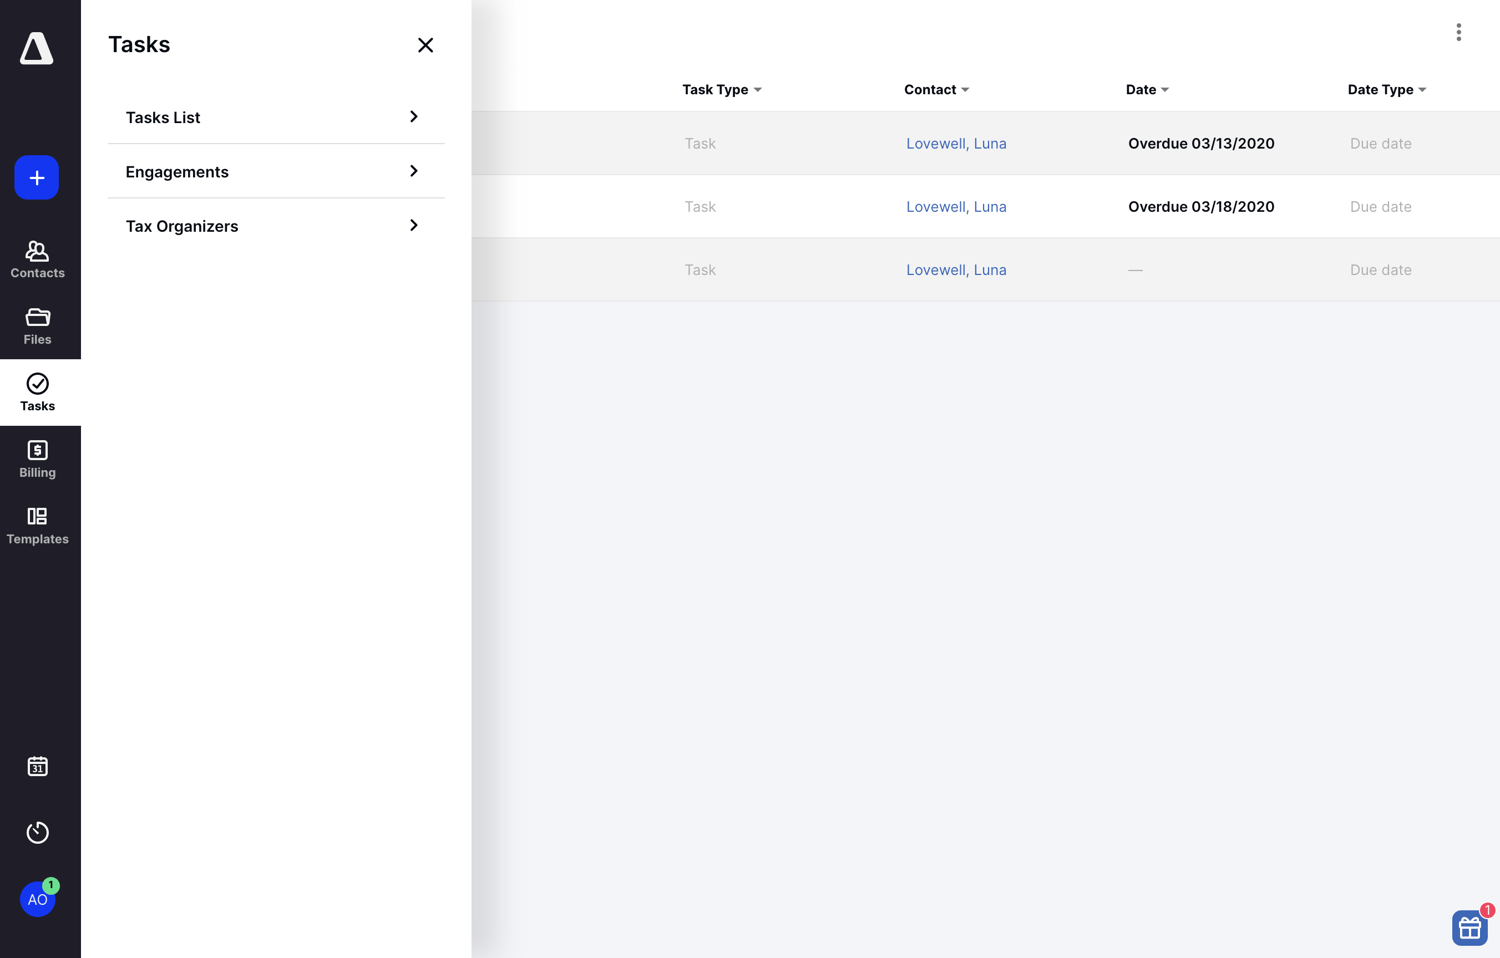Open the time tracking clock icon

click(37, 832)
